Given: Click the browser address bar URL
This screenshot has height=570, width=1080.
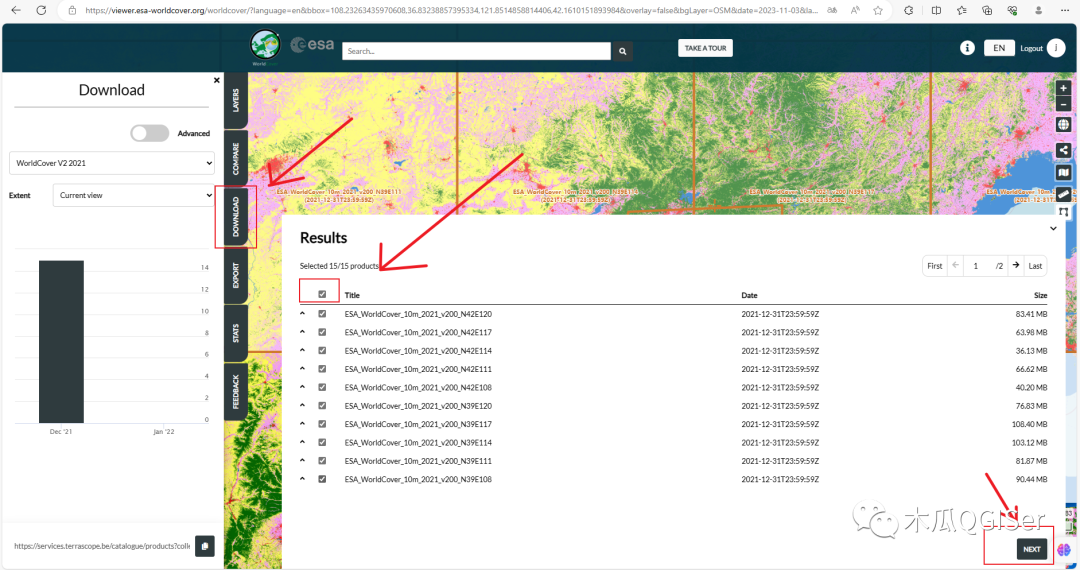Looking at the screenshot, I should point(451,10).
